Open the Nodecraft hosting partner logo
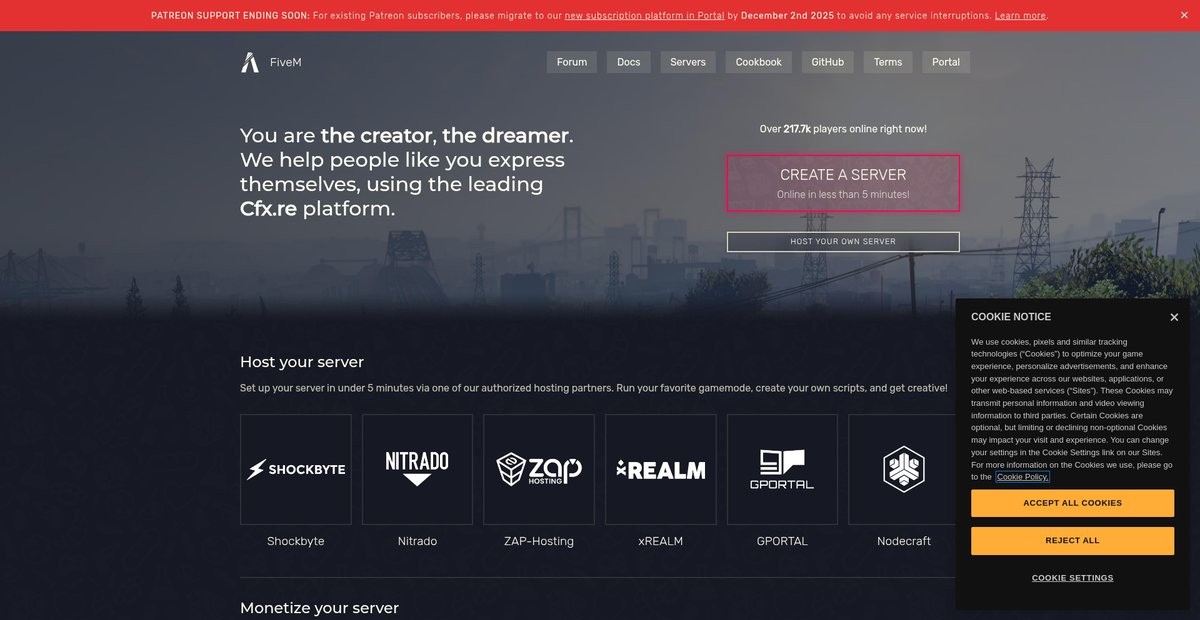The image size is (1200, 620). tap(902, 470)
